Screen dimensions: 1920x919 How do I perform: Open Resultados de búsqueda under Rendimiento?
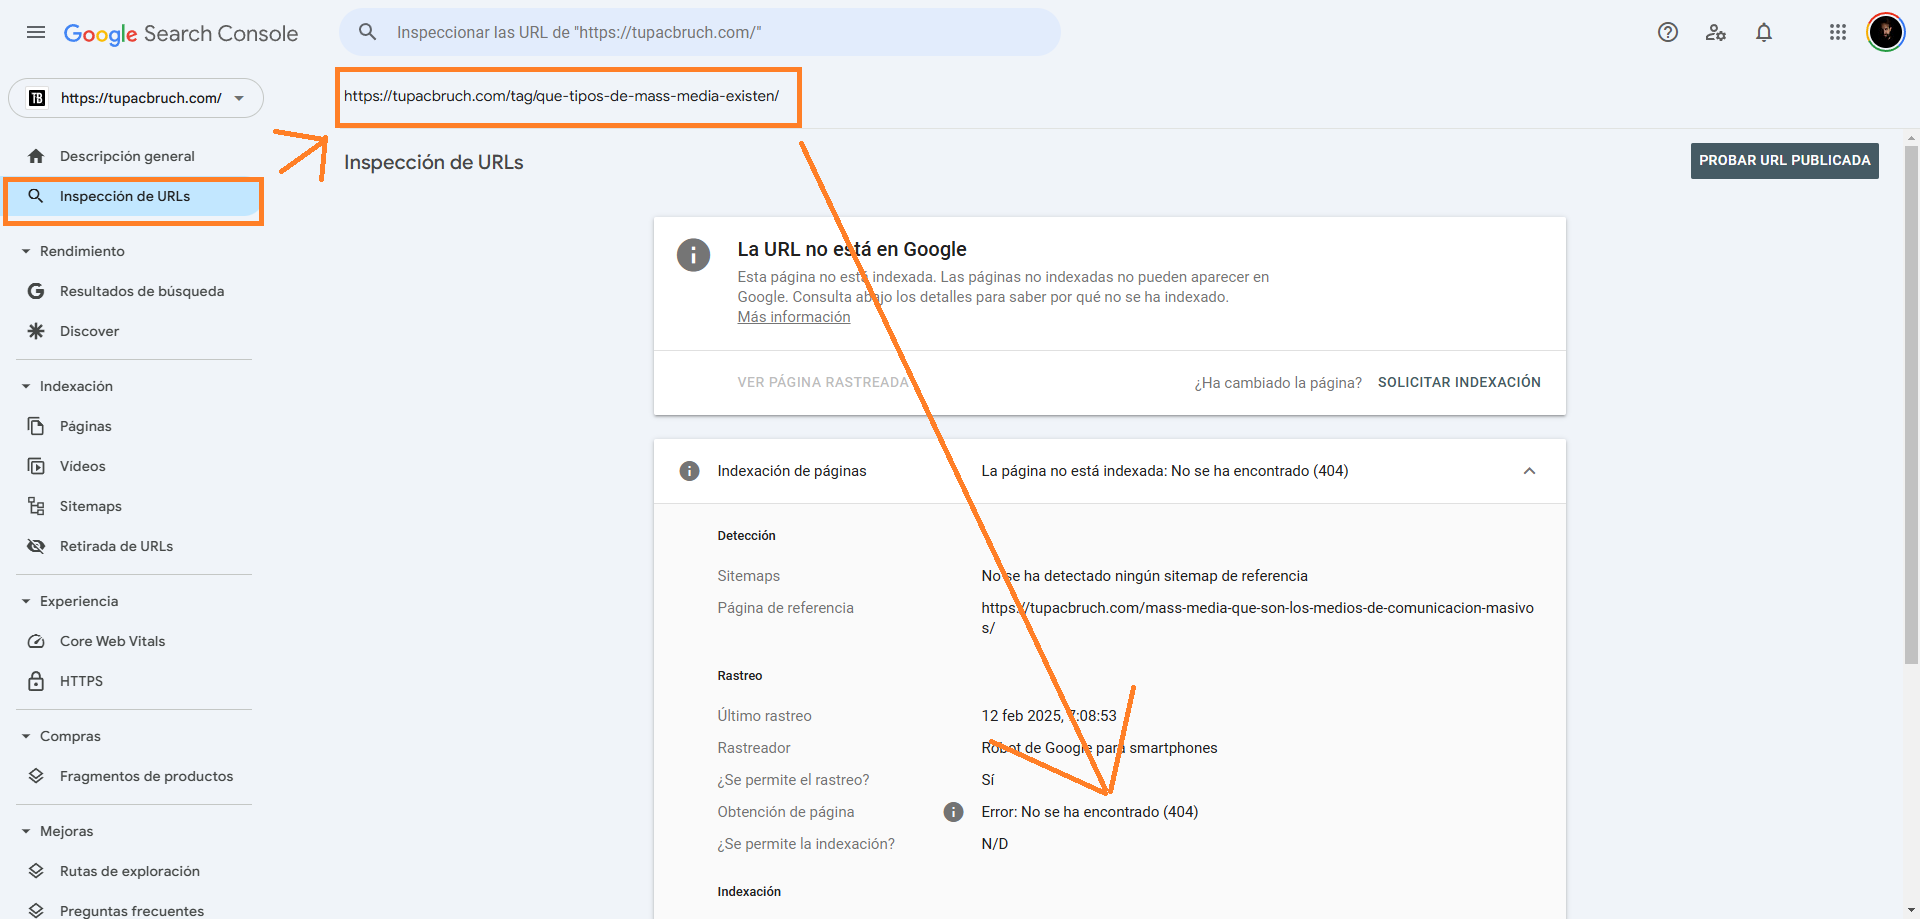coord(142,291)
